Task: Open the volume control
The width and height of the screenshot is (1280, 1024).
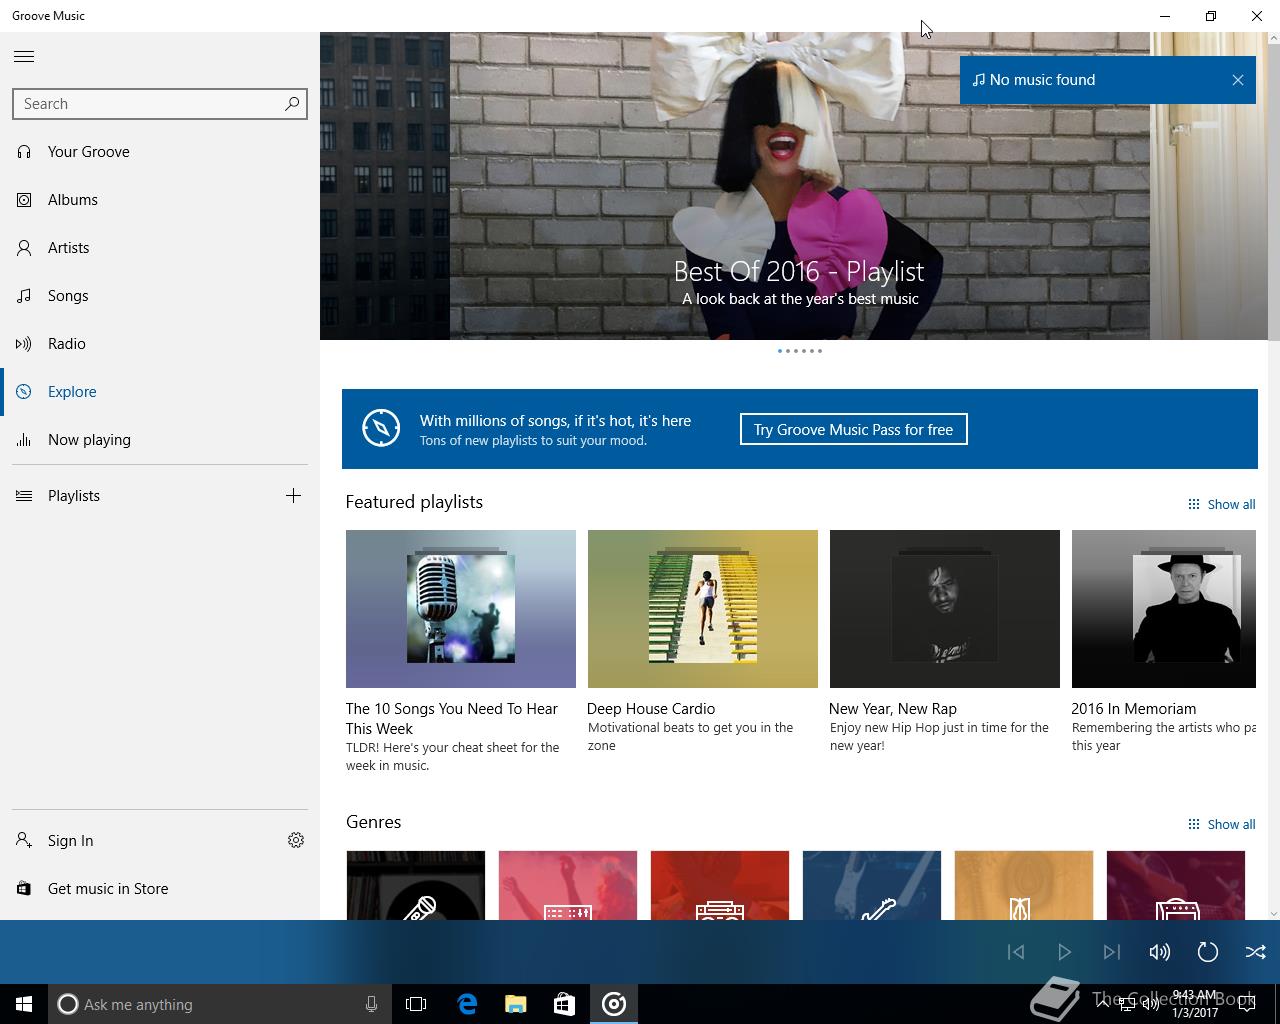Action: pyautogui.click(x=1160, y=952)
